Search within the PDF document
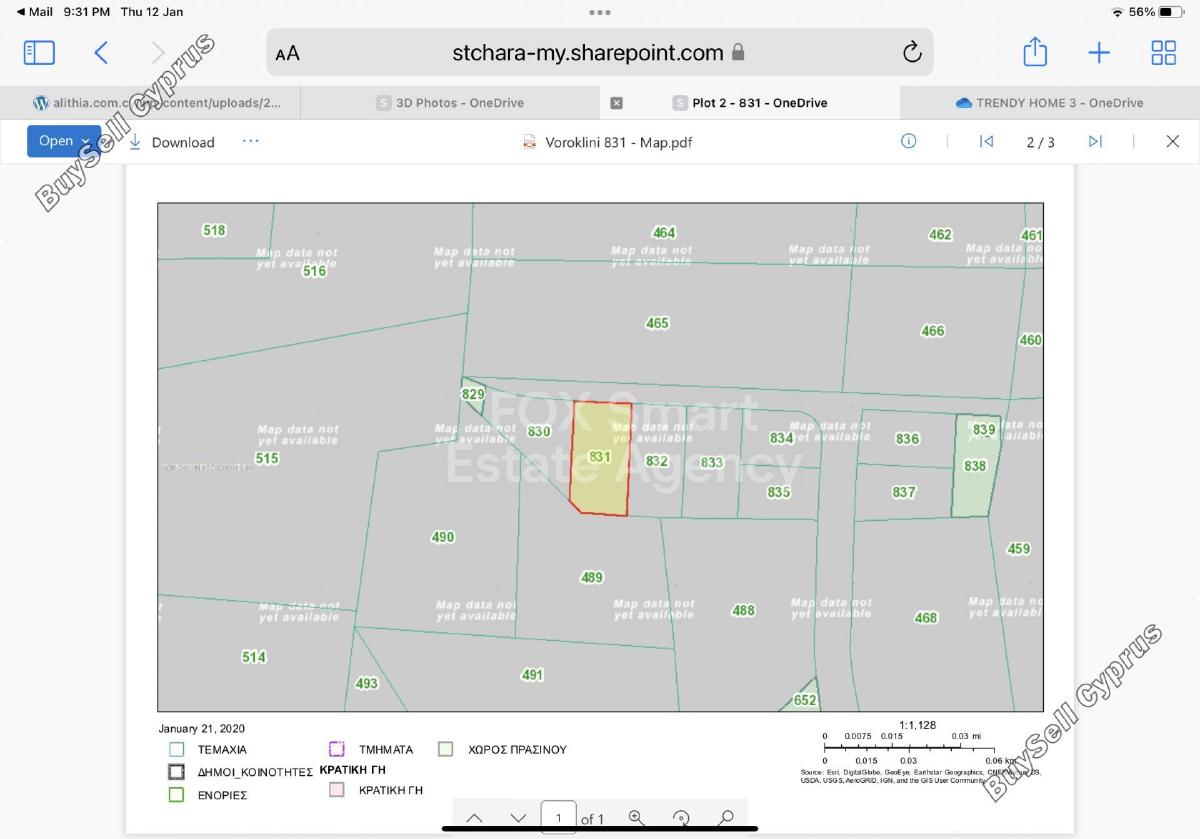The width and height of the screenshot is (1200, 839). 726,818
